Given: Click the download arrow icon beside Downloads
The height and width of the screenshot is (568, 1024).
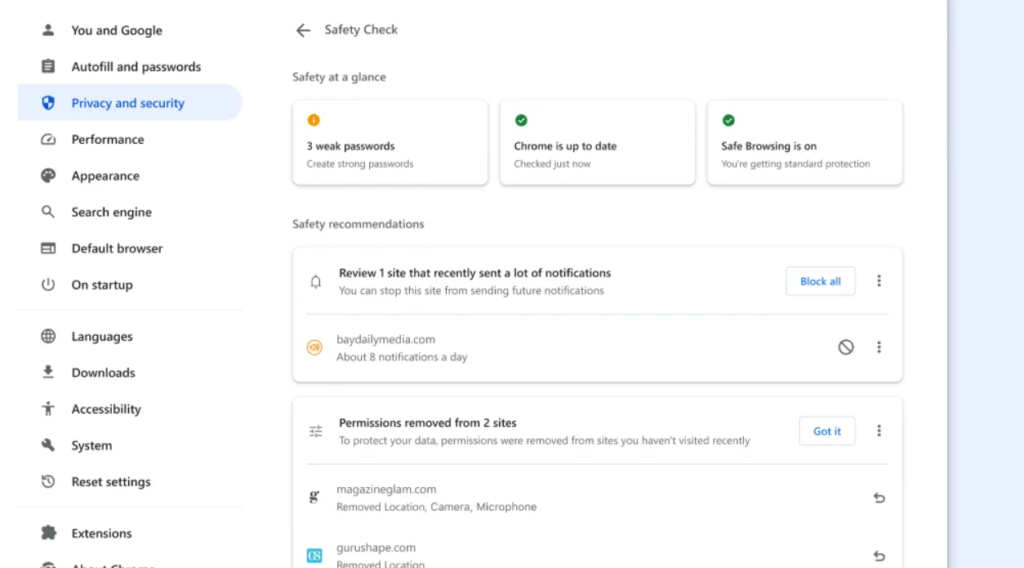Looking at the screenshot, I should 48,372.
